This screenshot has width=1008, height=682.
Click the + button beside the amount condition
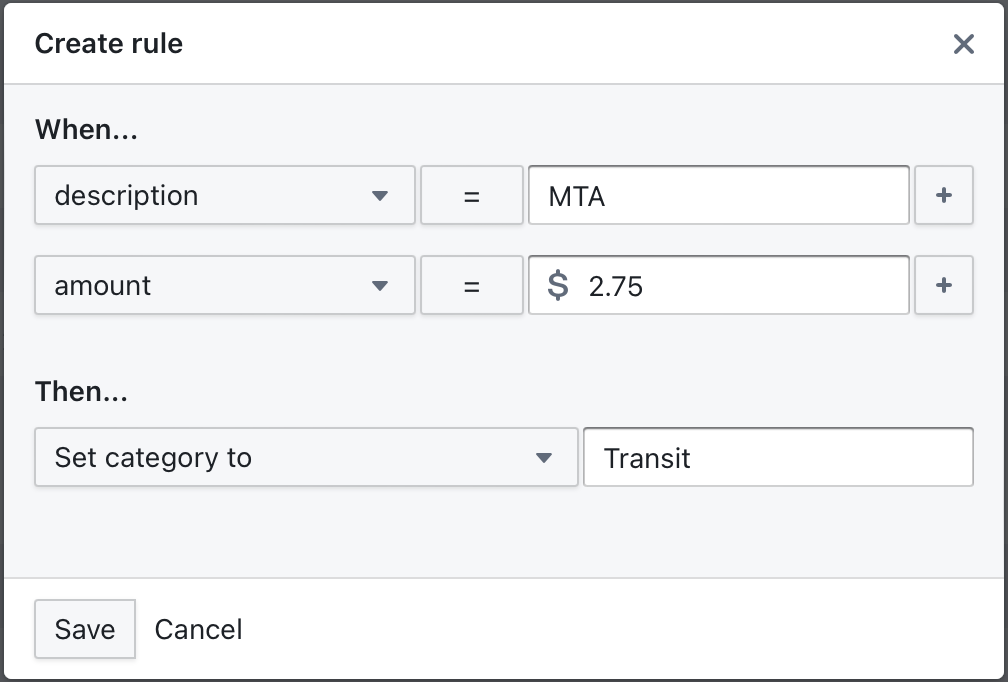point(943,285)
